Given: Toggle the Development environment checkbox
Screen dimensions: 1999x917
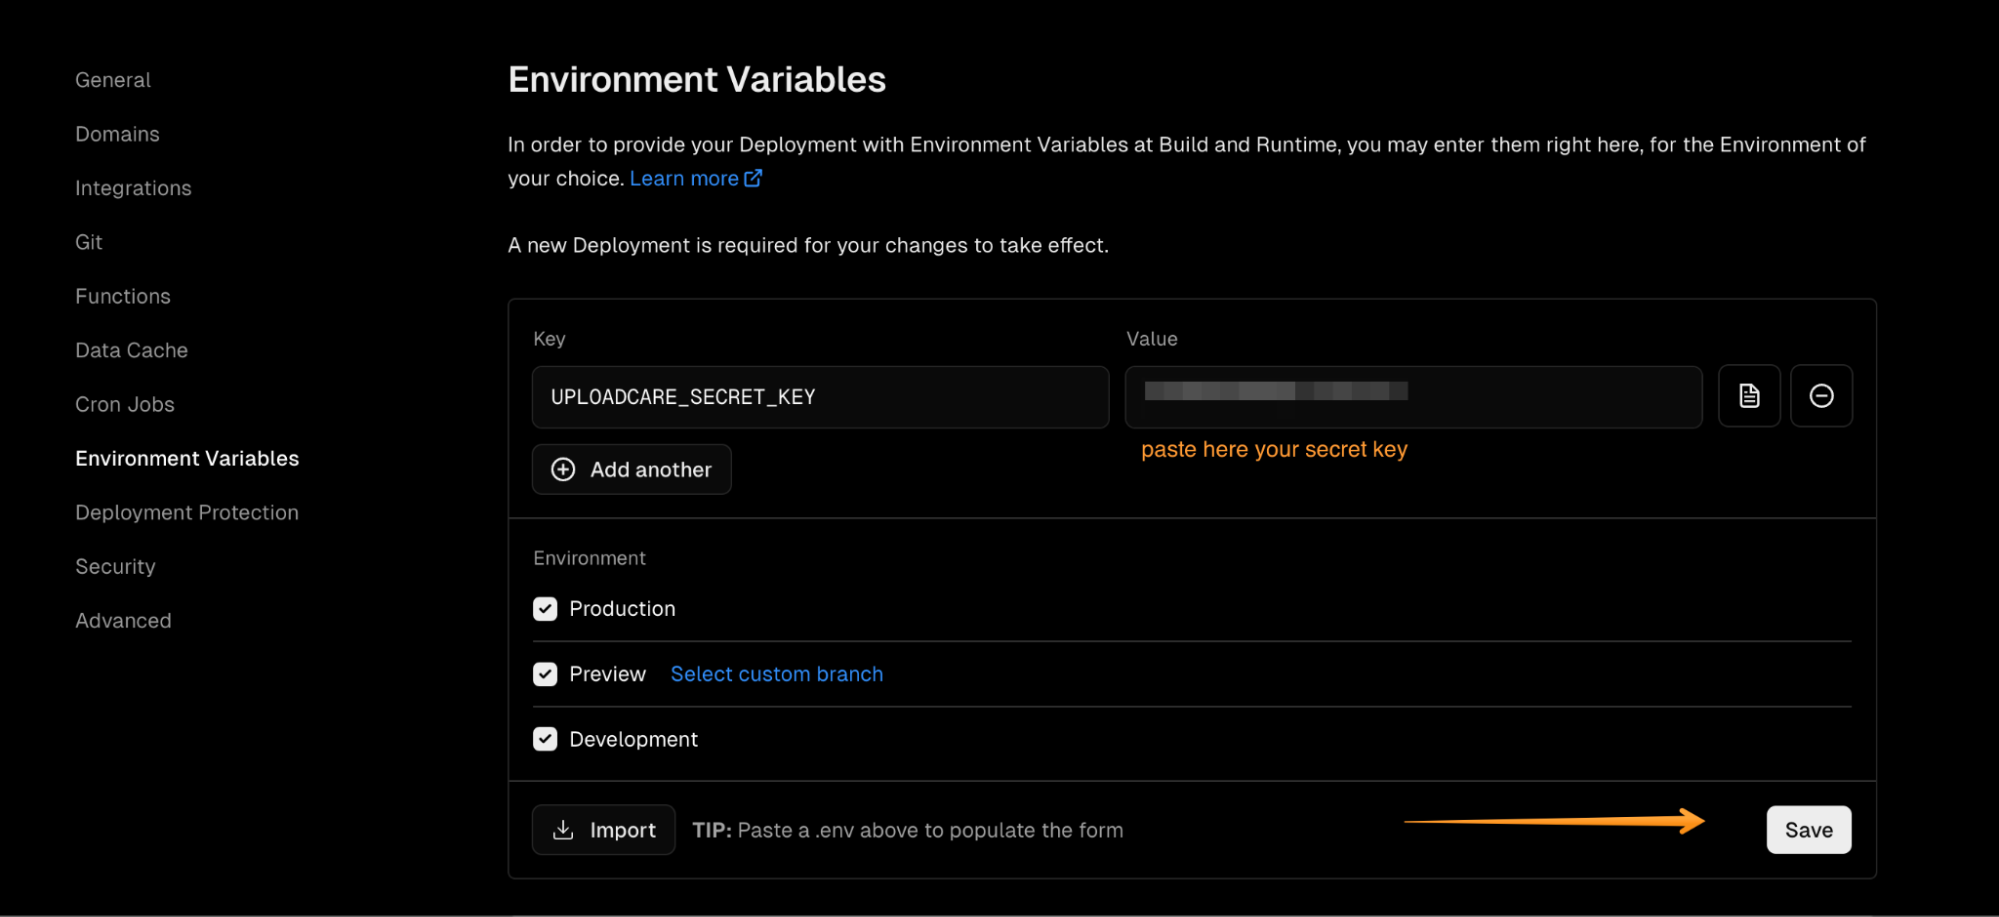Looking at the screenshot, I should [545, 739].
